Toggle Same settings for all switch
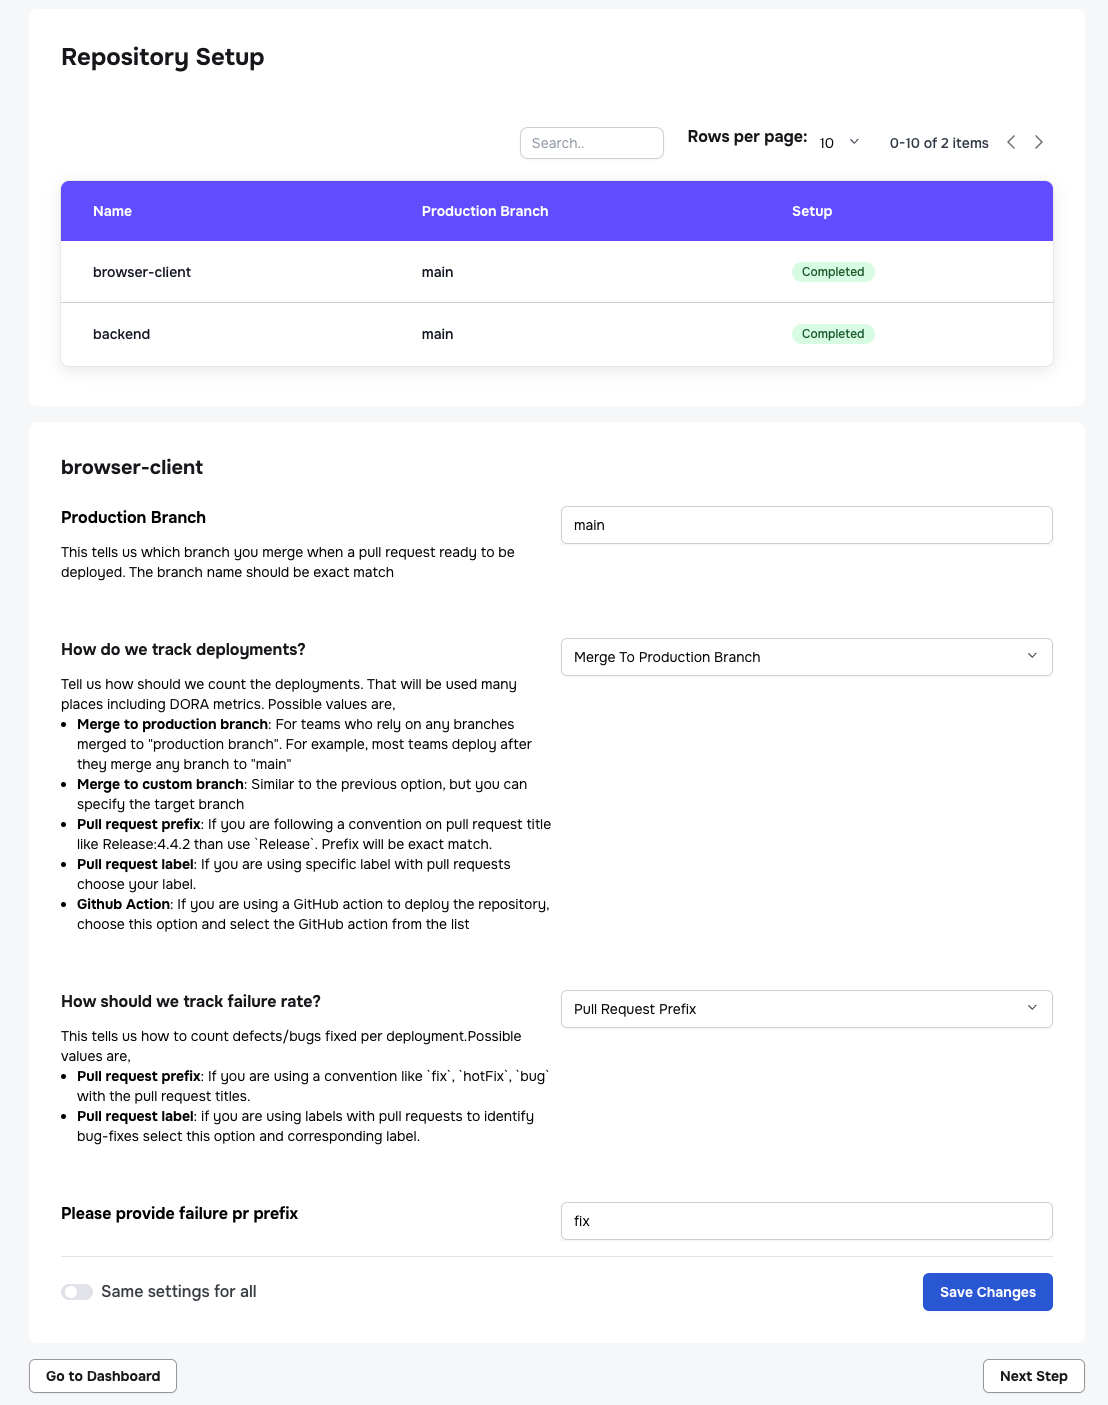Screen dimensions: 1108x1405 (77, 1292)
